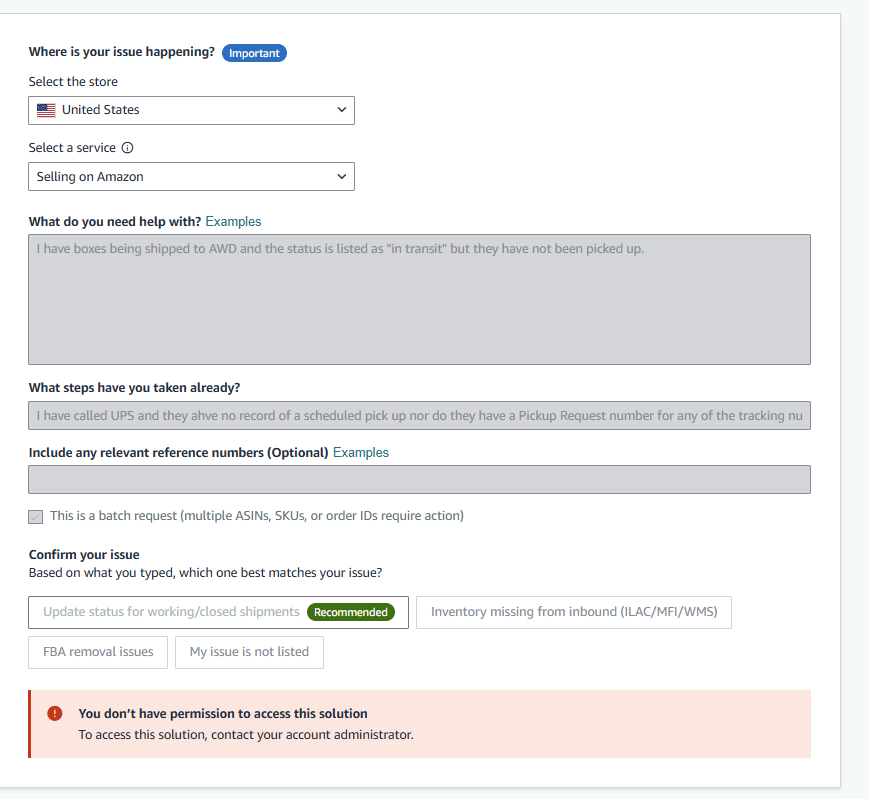Click the chevron arrow on the store selector
This screenshot has height=799, width=869.
coord(342,110)
